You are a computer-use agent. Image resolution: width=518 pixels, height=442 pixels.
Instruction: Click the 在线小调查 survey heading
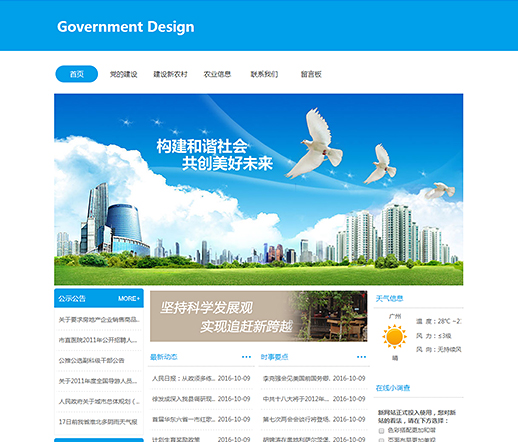(393, 388)
